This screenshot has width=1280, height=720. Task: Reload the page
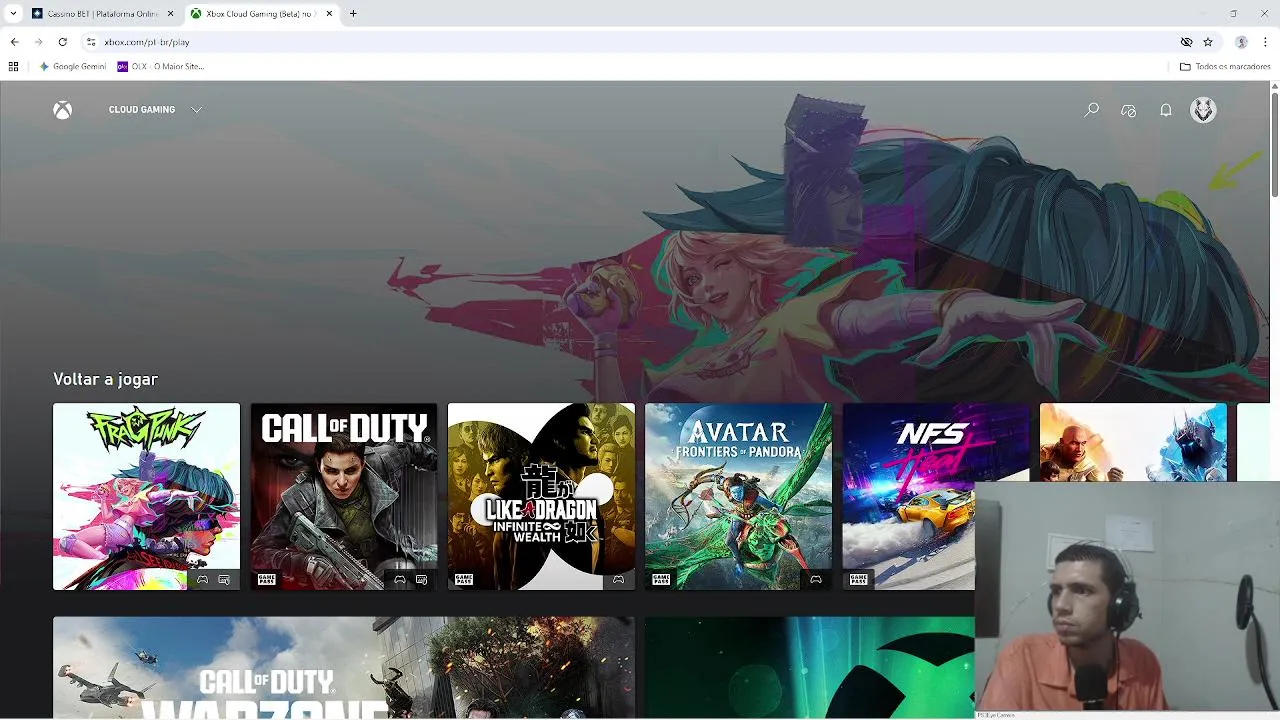62,42
